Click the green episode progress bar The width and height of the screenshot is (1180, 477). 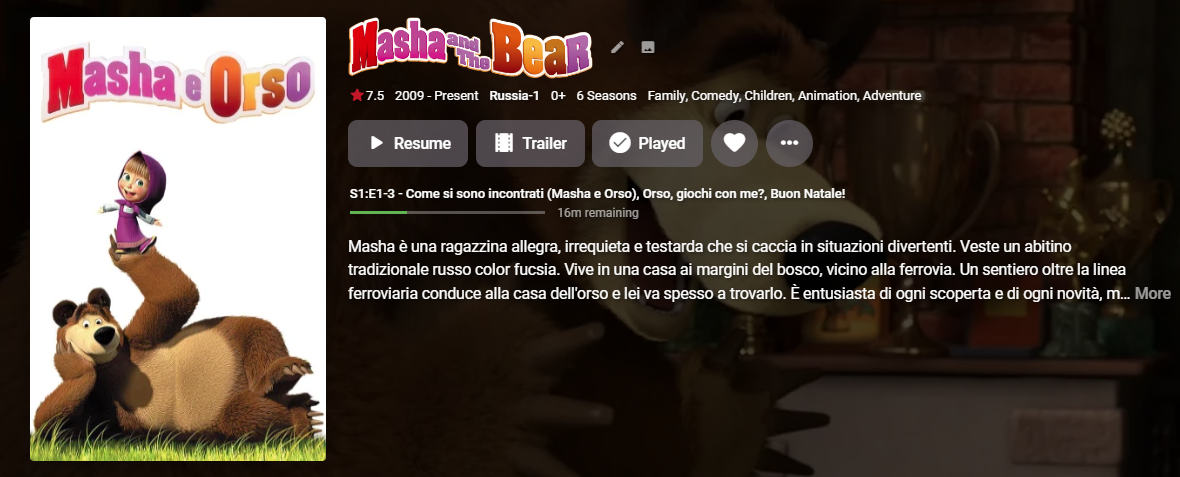pos(448,213)
